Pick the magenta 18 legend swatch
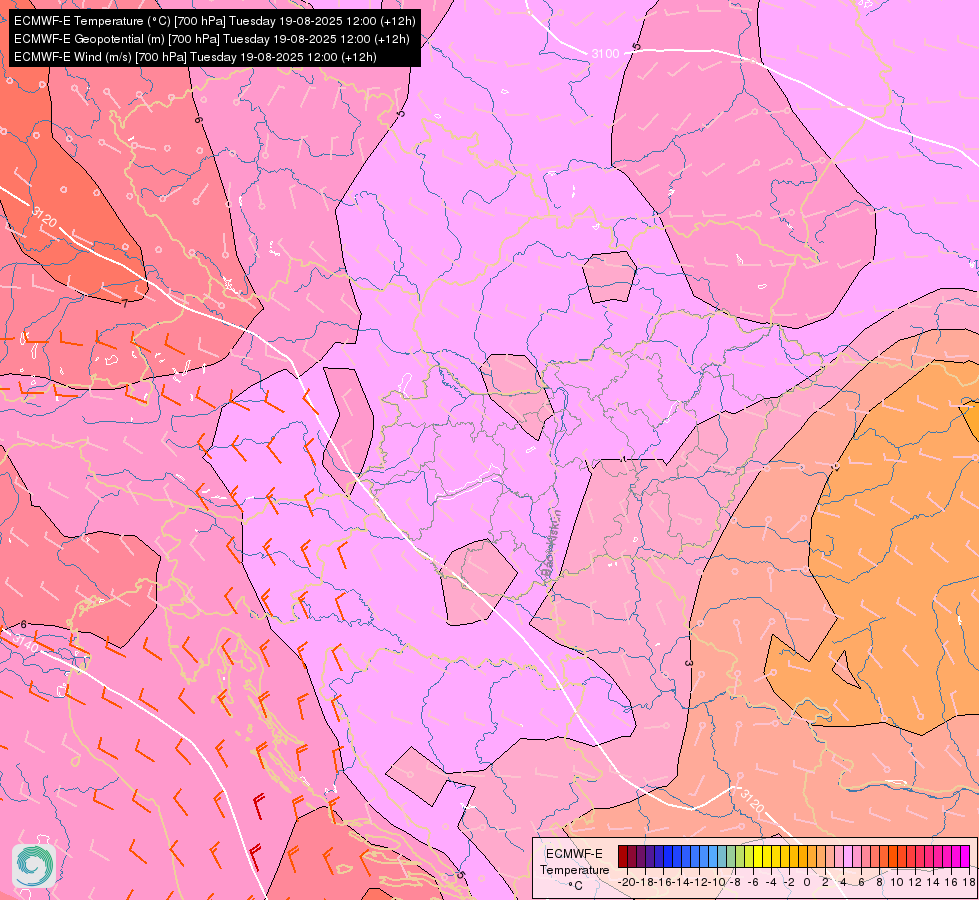979x900 pixels. click(x=965, y=856)
